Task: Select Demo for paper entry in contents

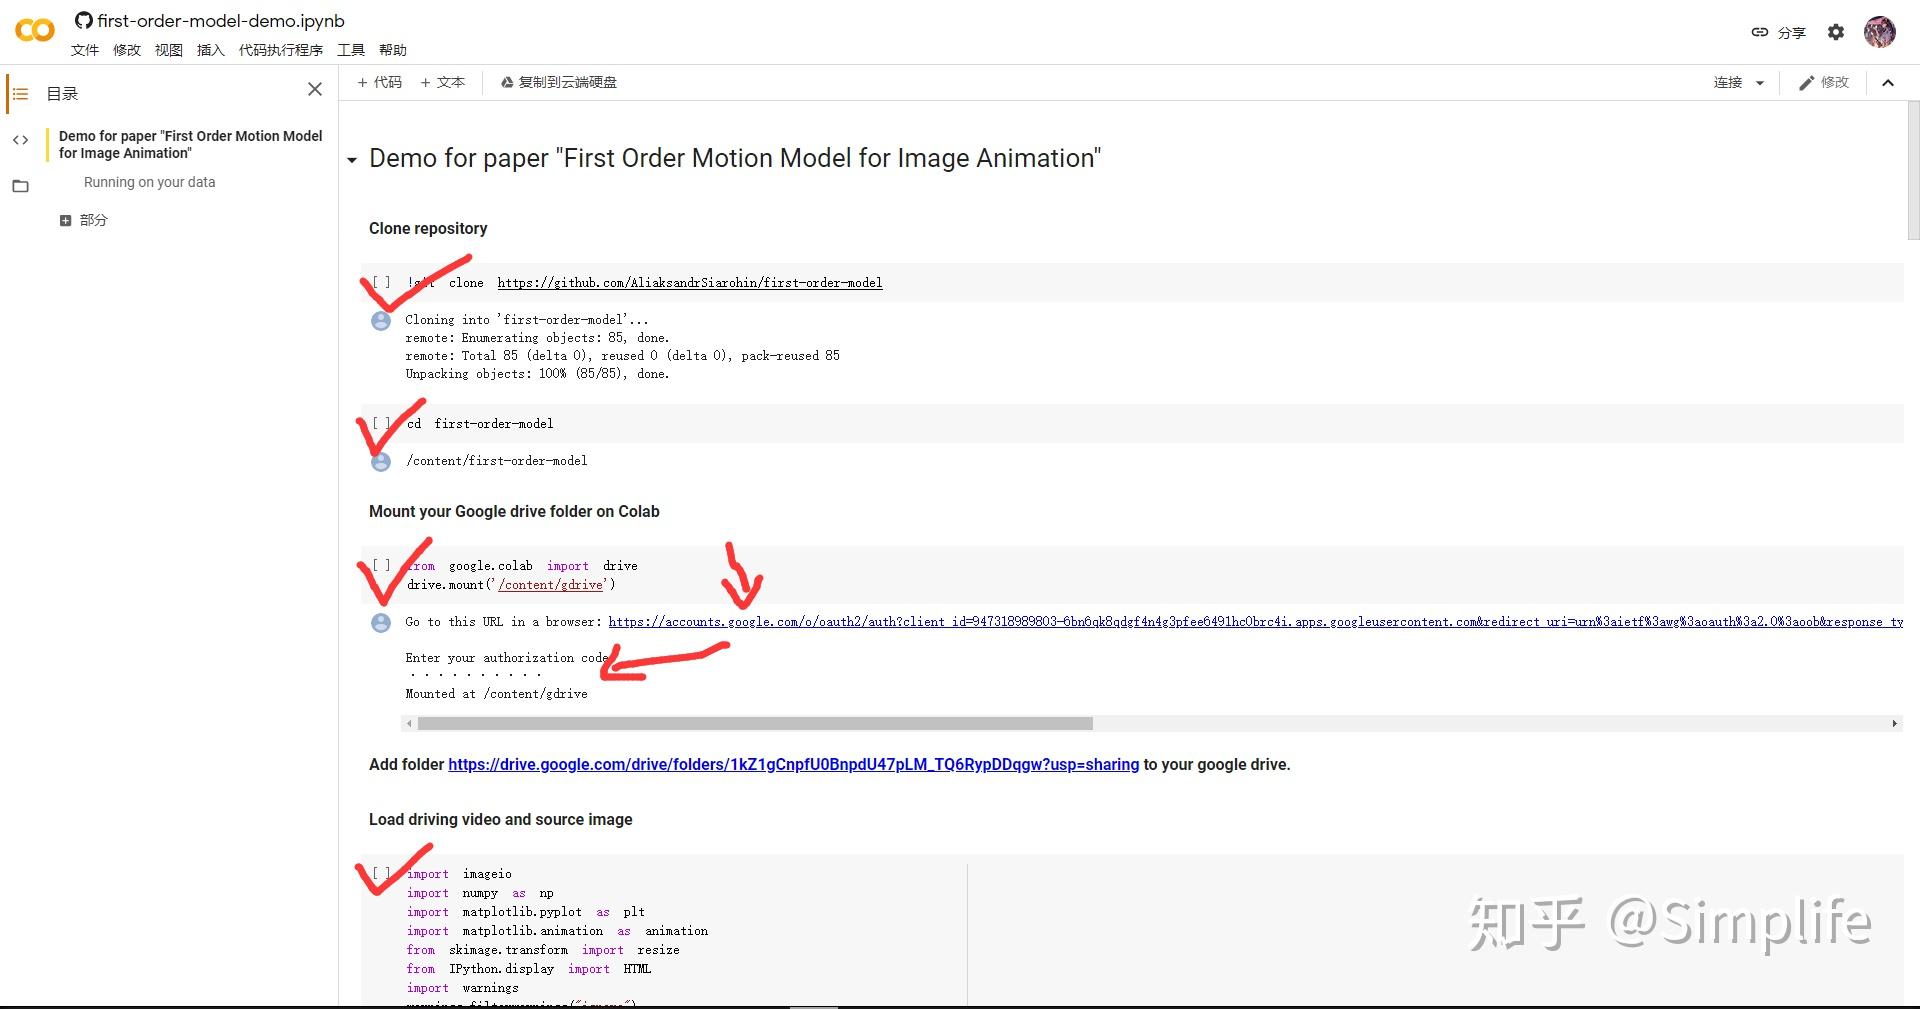Action: pyautogui.click(x=190, y=144)
